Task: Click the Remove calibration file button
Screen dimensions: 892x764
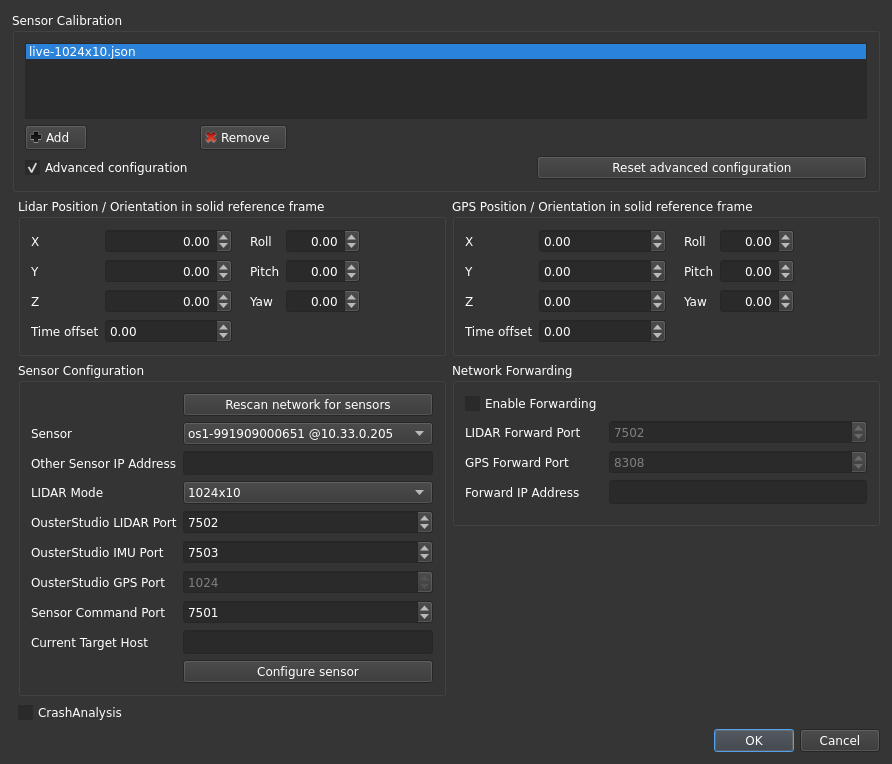Action: click(243, 138)
